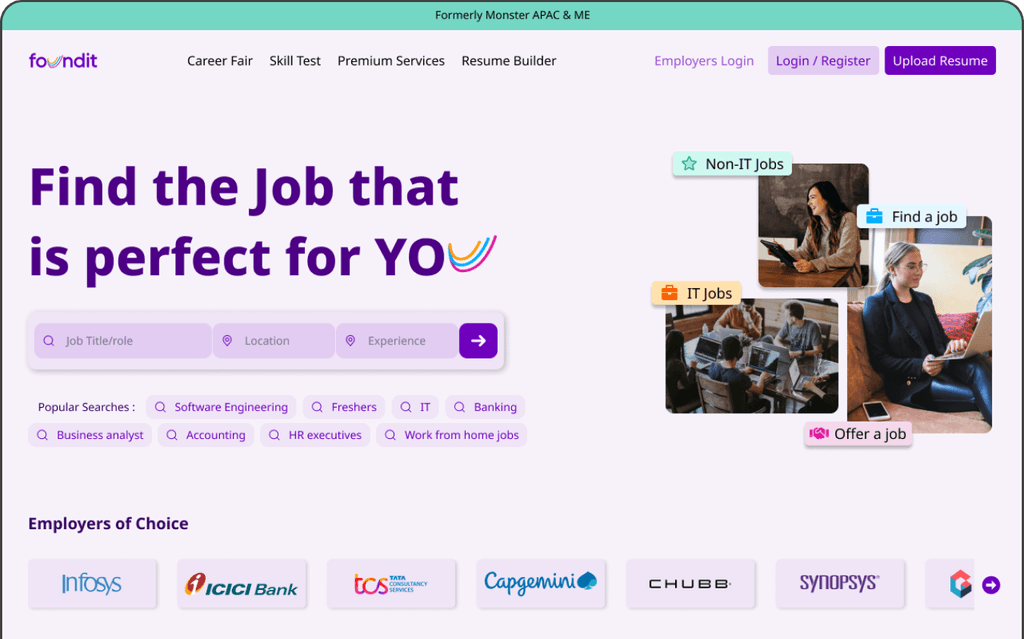The image size is (1024, 639).
Task: Focus the Job Title/role input field
Action: (x=123, y=340)
